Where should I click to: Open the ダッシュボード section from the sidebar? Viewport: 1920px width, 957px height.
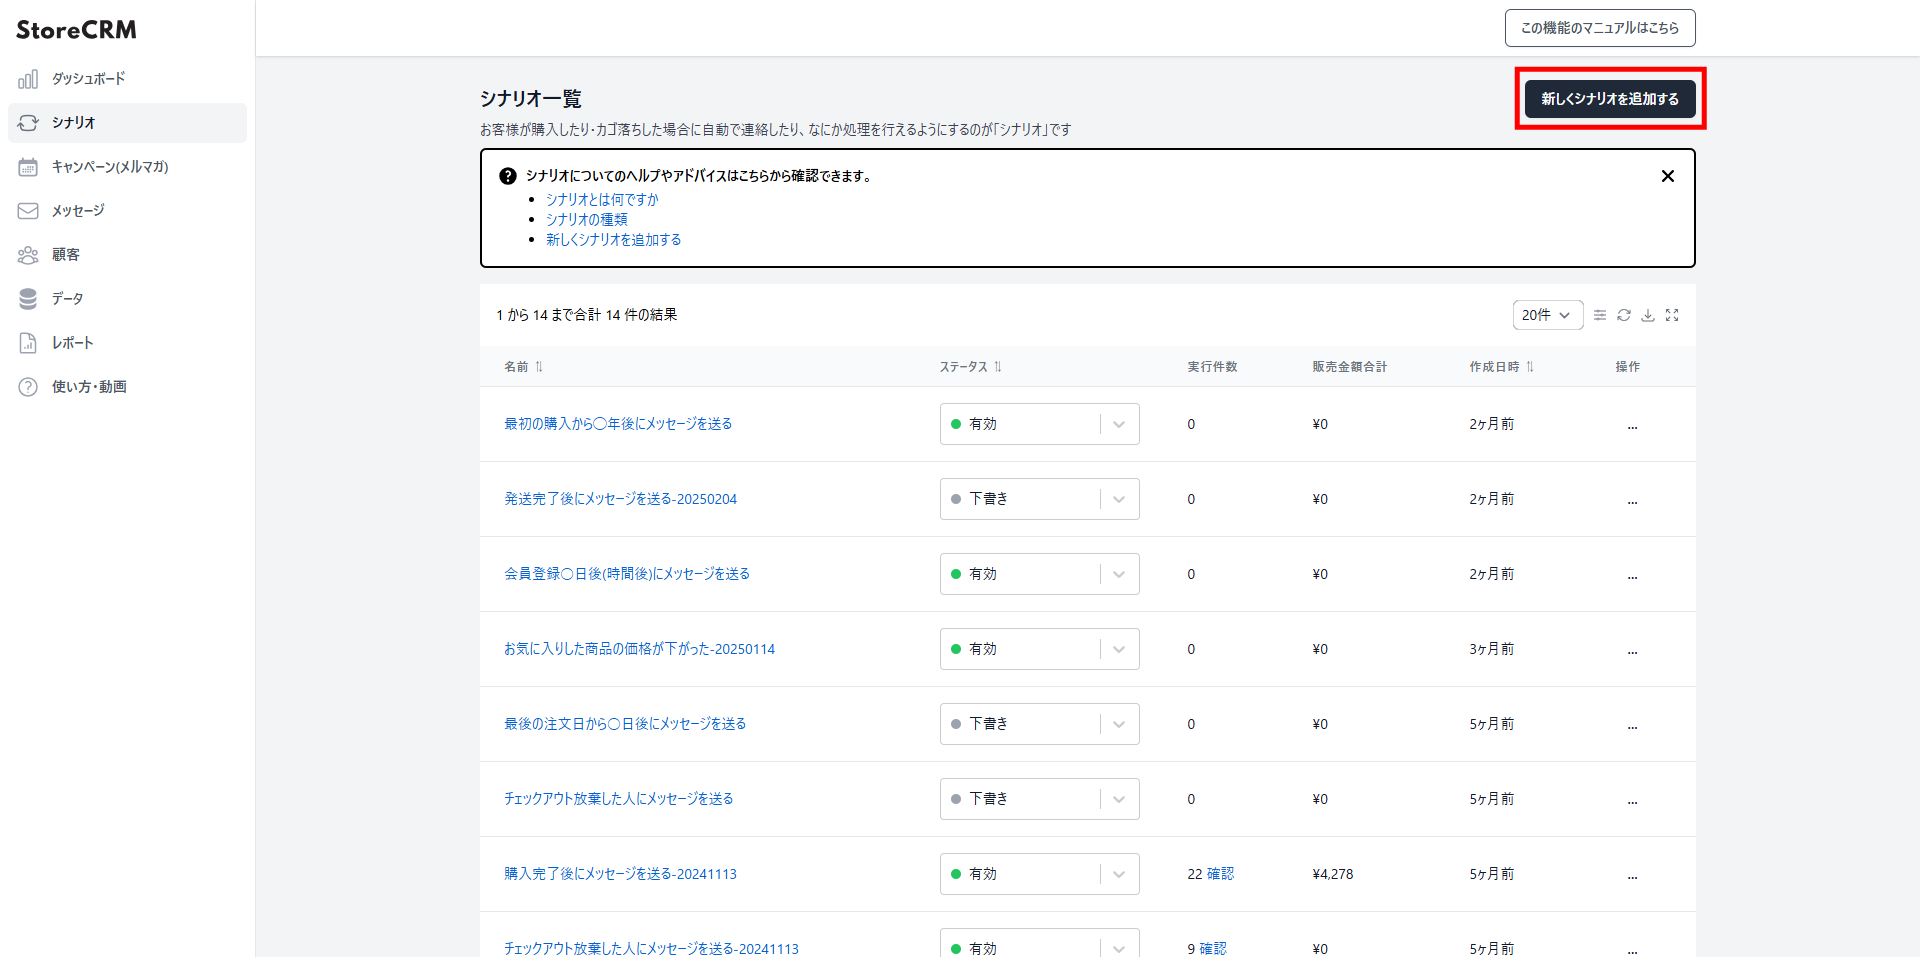click(88, 78)
